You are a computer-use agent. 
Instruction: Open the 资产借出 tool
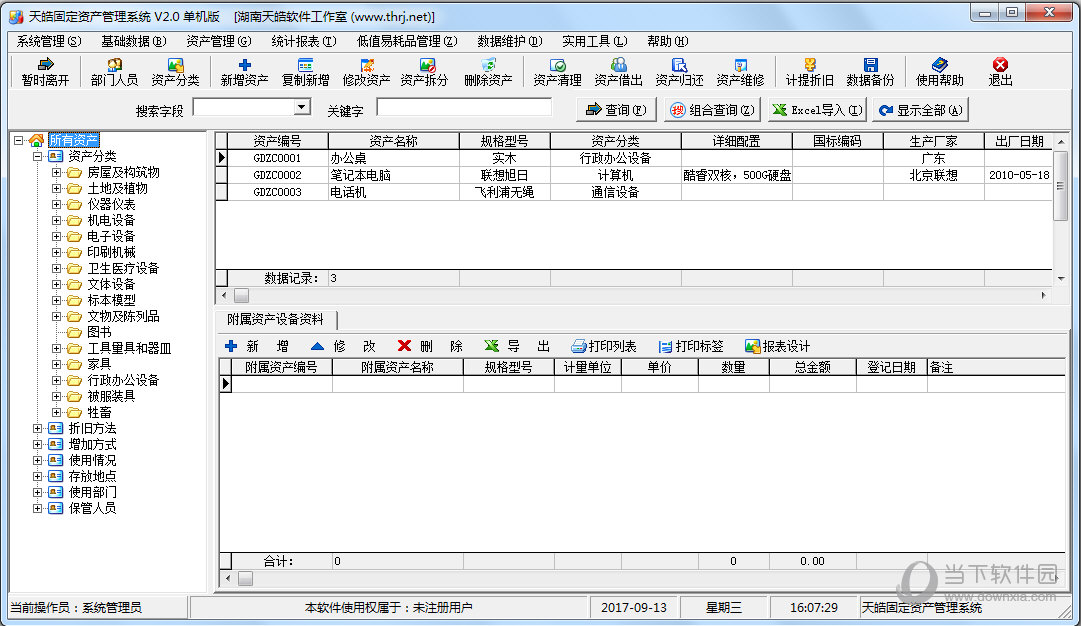(x=618, y=72)
